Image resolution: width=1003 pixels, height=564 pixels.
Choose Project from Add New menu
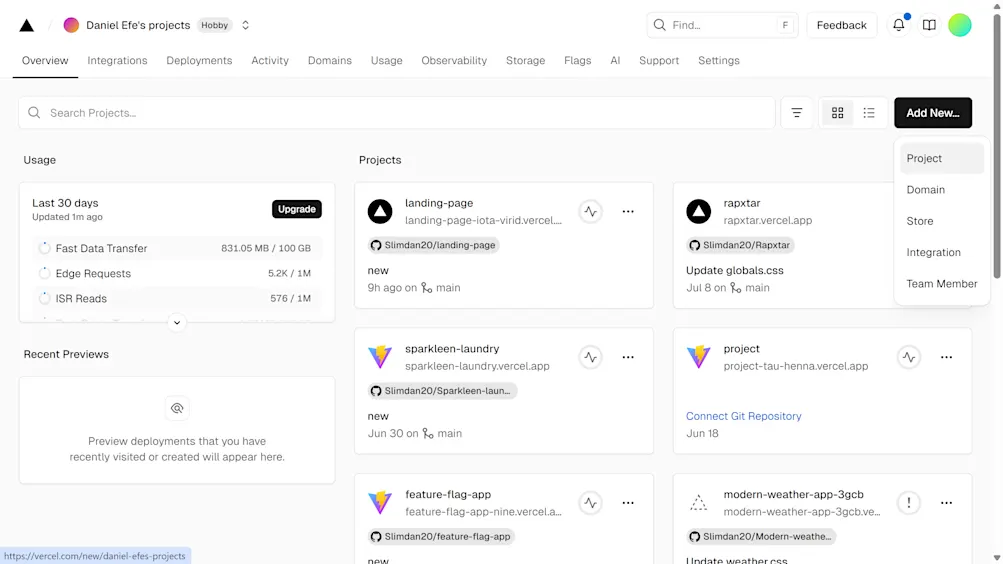942,158
